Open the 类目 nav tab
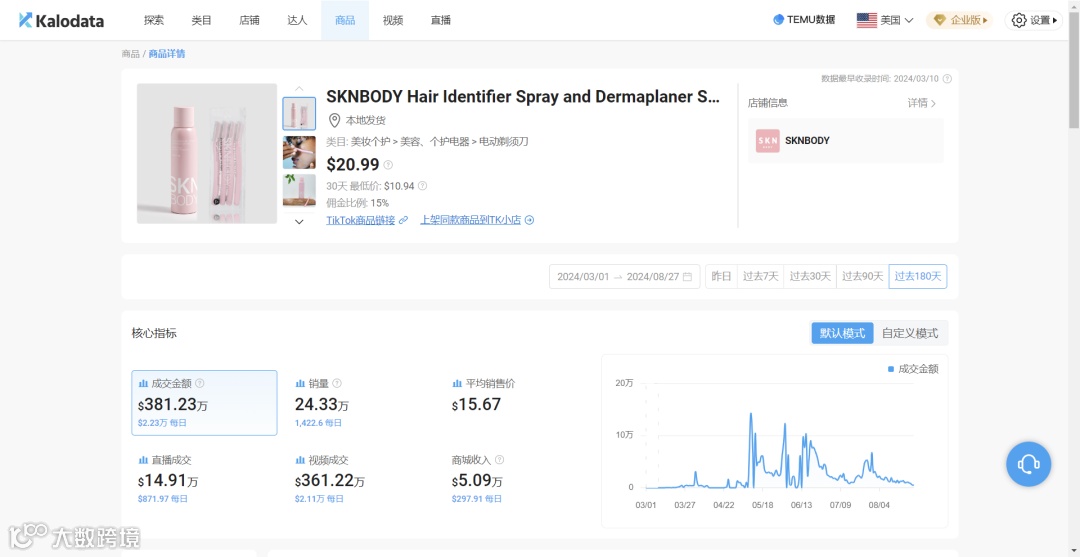Screen dimensions: 1080x557 202,20
